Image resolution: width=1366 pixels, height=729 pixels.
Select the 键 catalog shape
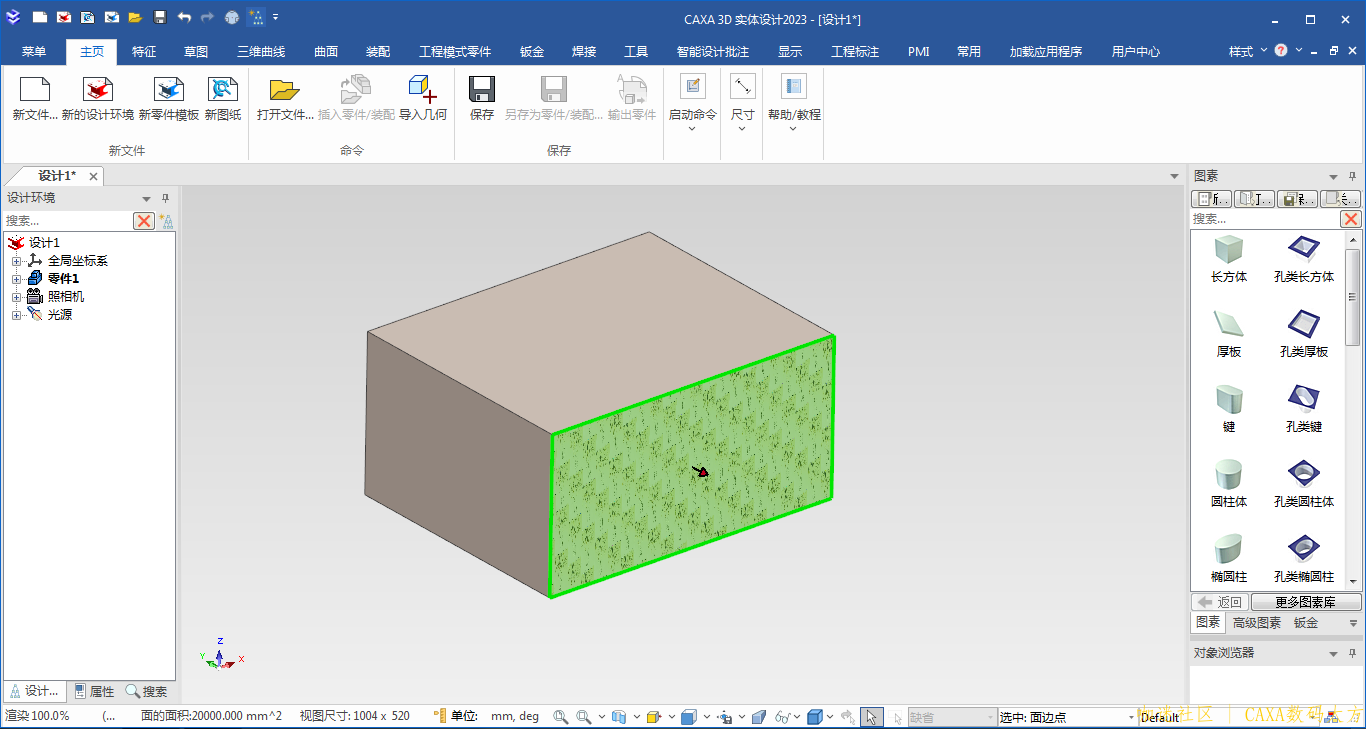tap(1229, 408)
